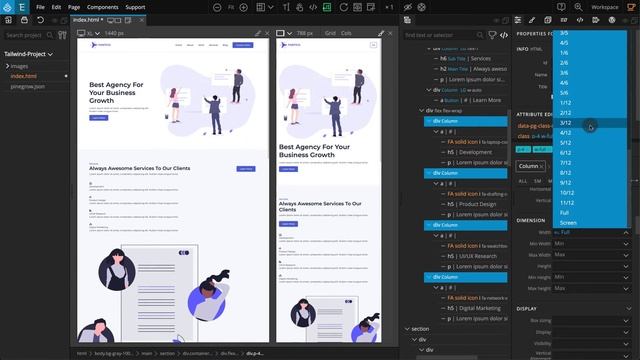Open the project filter settings icon
Screen dimensions: 640x360
click(62, 35)
